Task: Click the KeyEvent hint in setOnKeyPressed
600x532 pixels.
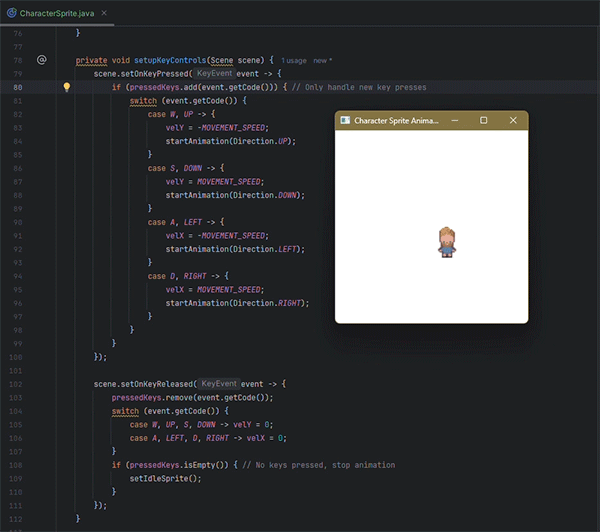Action: pyautogui.click(x=215, y=73)
